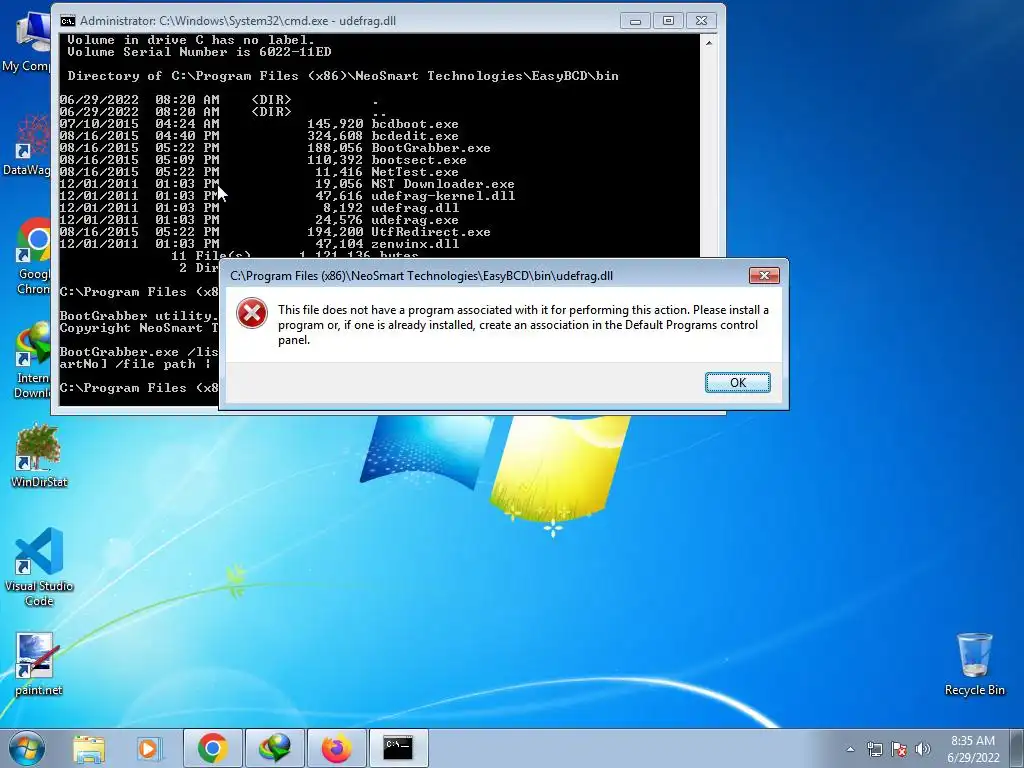Click the udefrag-kernel.dll listing line
The width and height of the screenshot is (1024, 768).
287,196
